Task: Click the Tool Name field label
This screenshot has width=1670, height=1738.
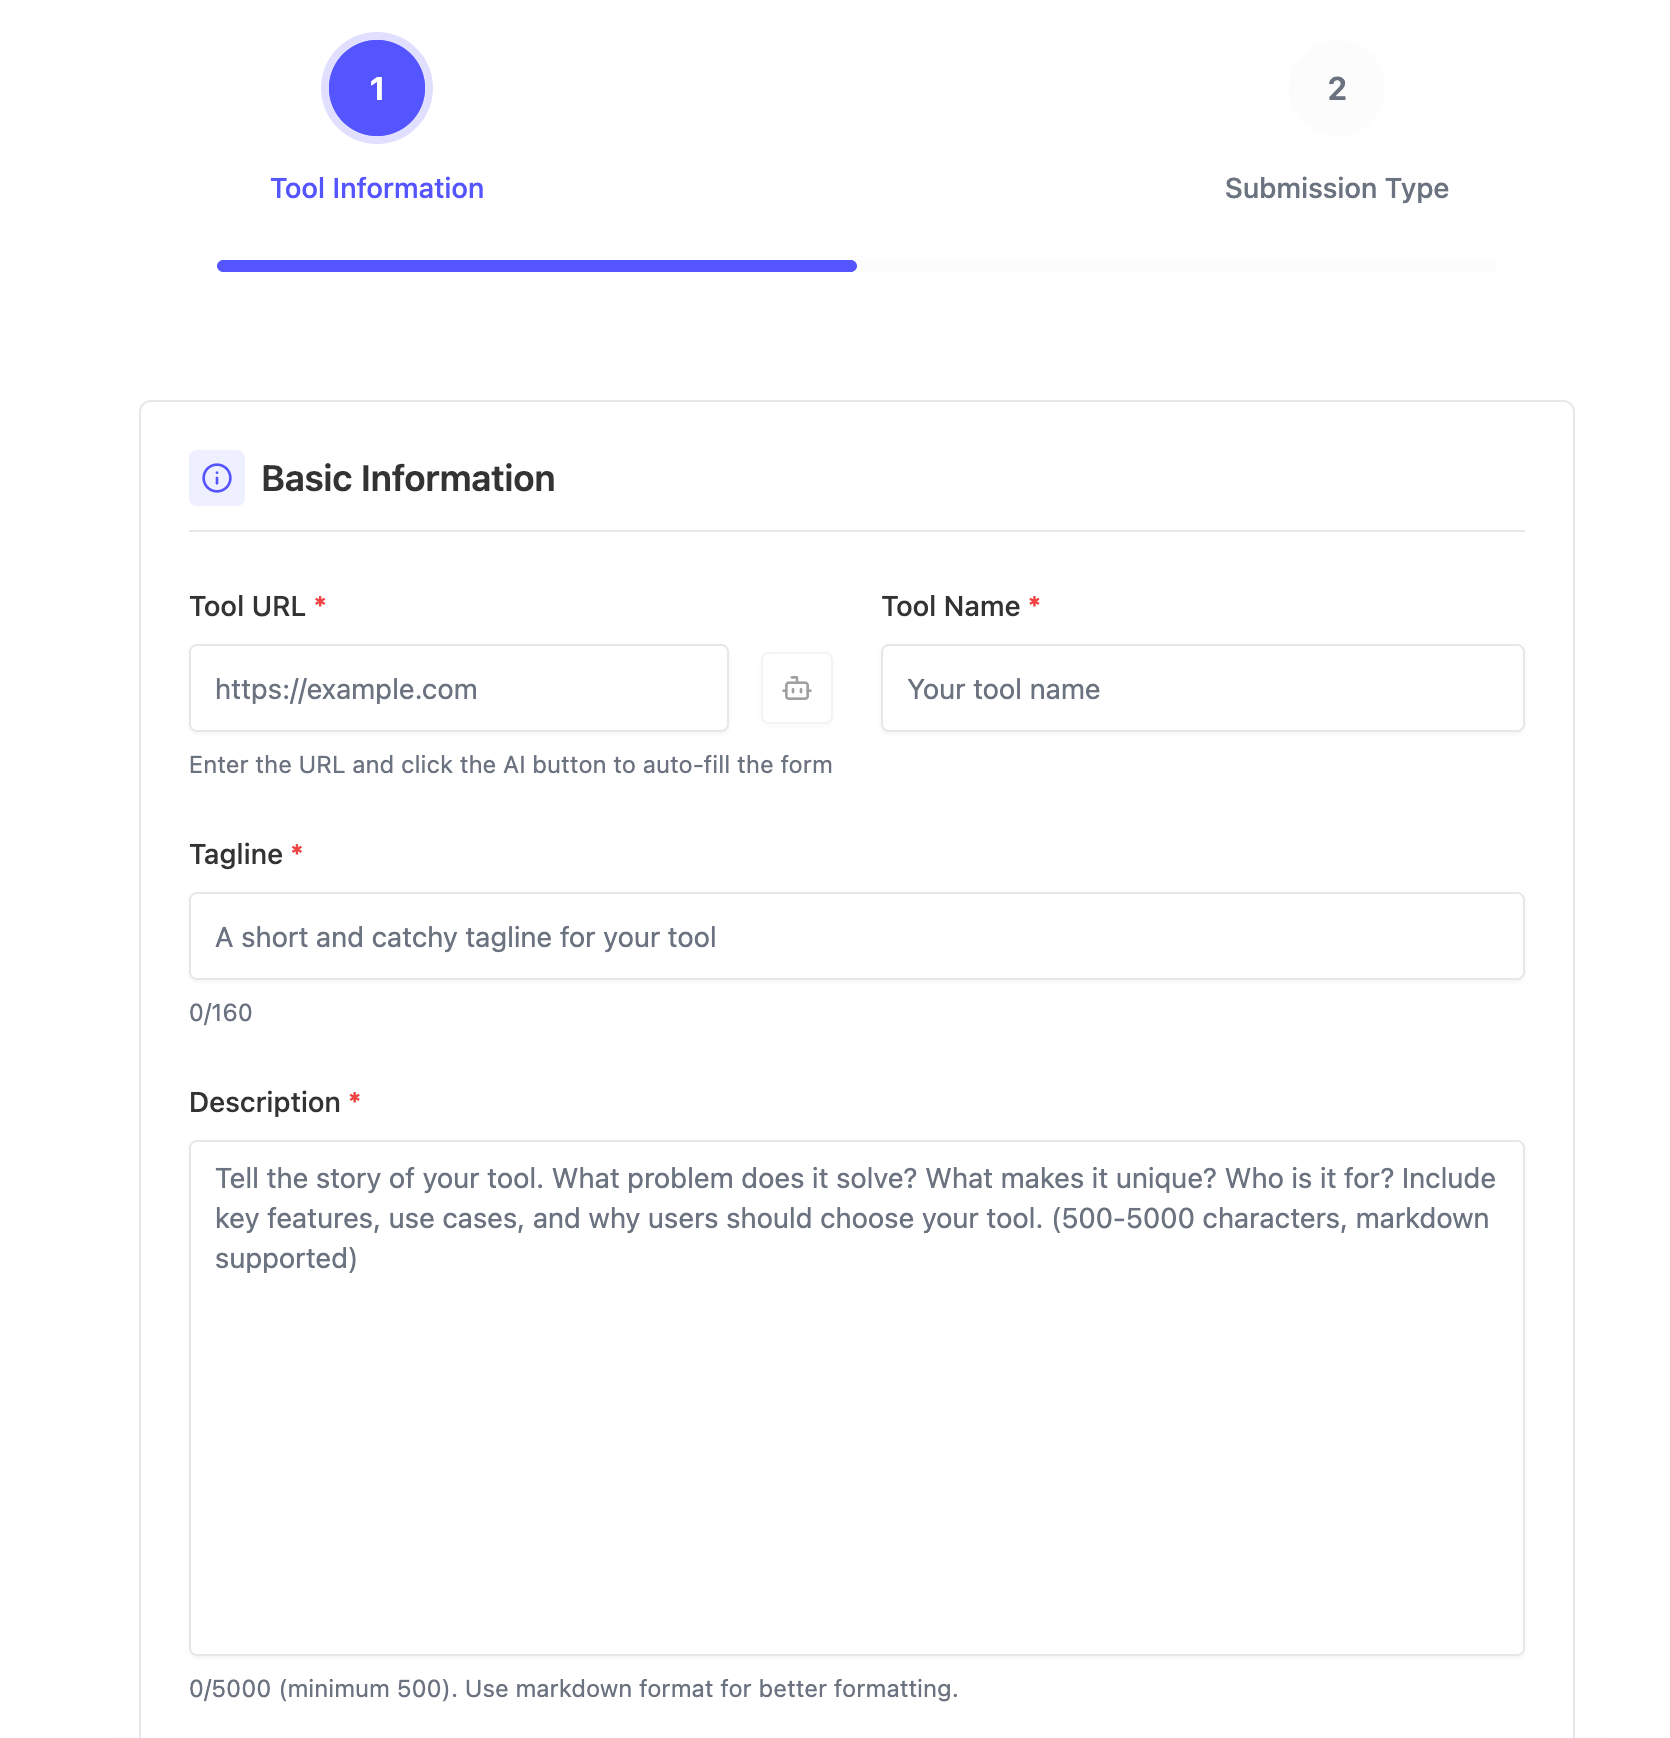Action: point(950,606)
